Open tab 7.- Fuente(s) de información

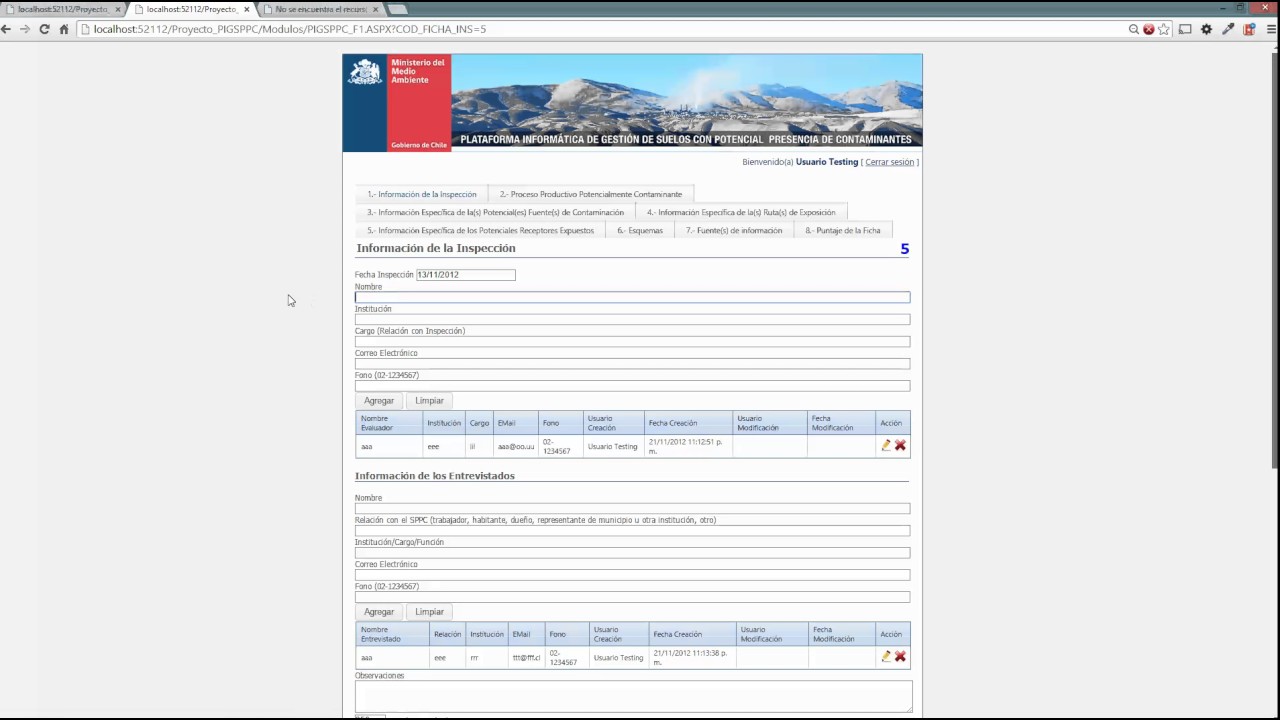coord(734,230)
